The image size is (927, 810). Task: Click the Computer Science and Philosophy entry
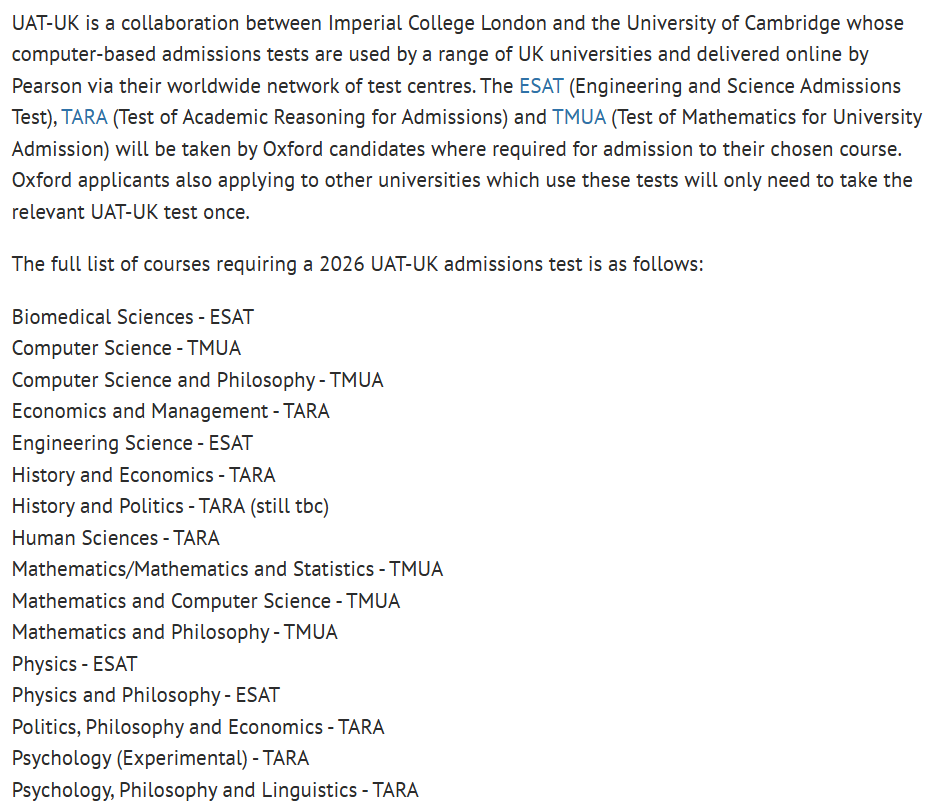tap(197, 380)
